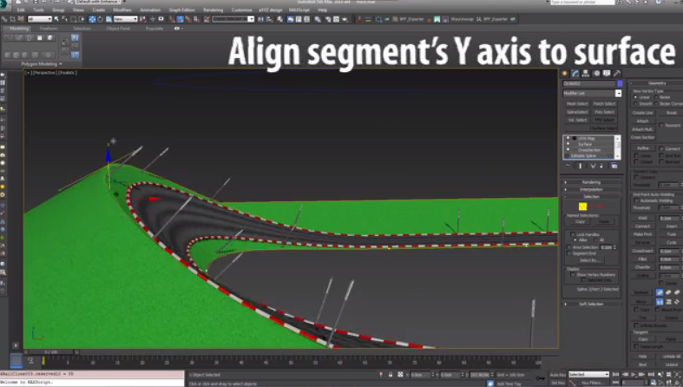Viewport: 683px width, 387px height.
Task: Open the Modifiers menu
Action: 122,10
